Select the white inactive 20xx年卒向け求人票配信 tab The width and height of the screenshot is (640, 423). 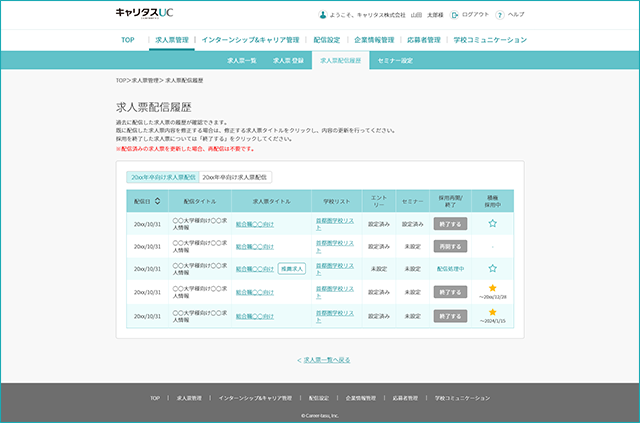tap(235, 177)
